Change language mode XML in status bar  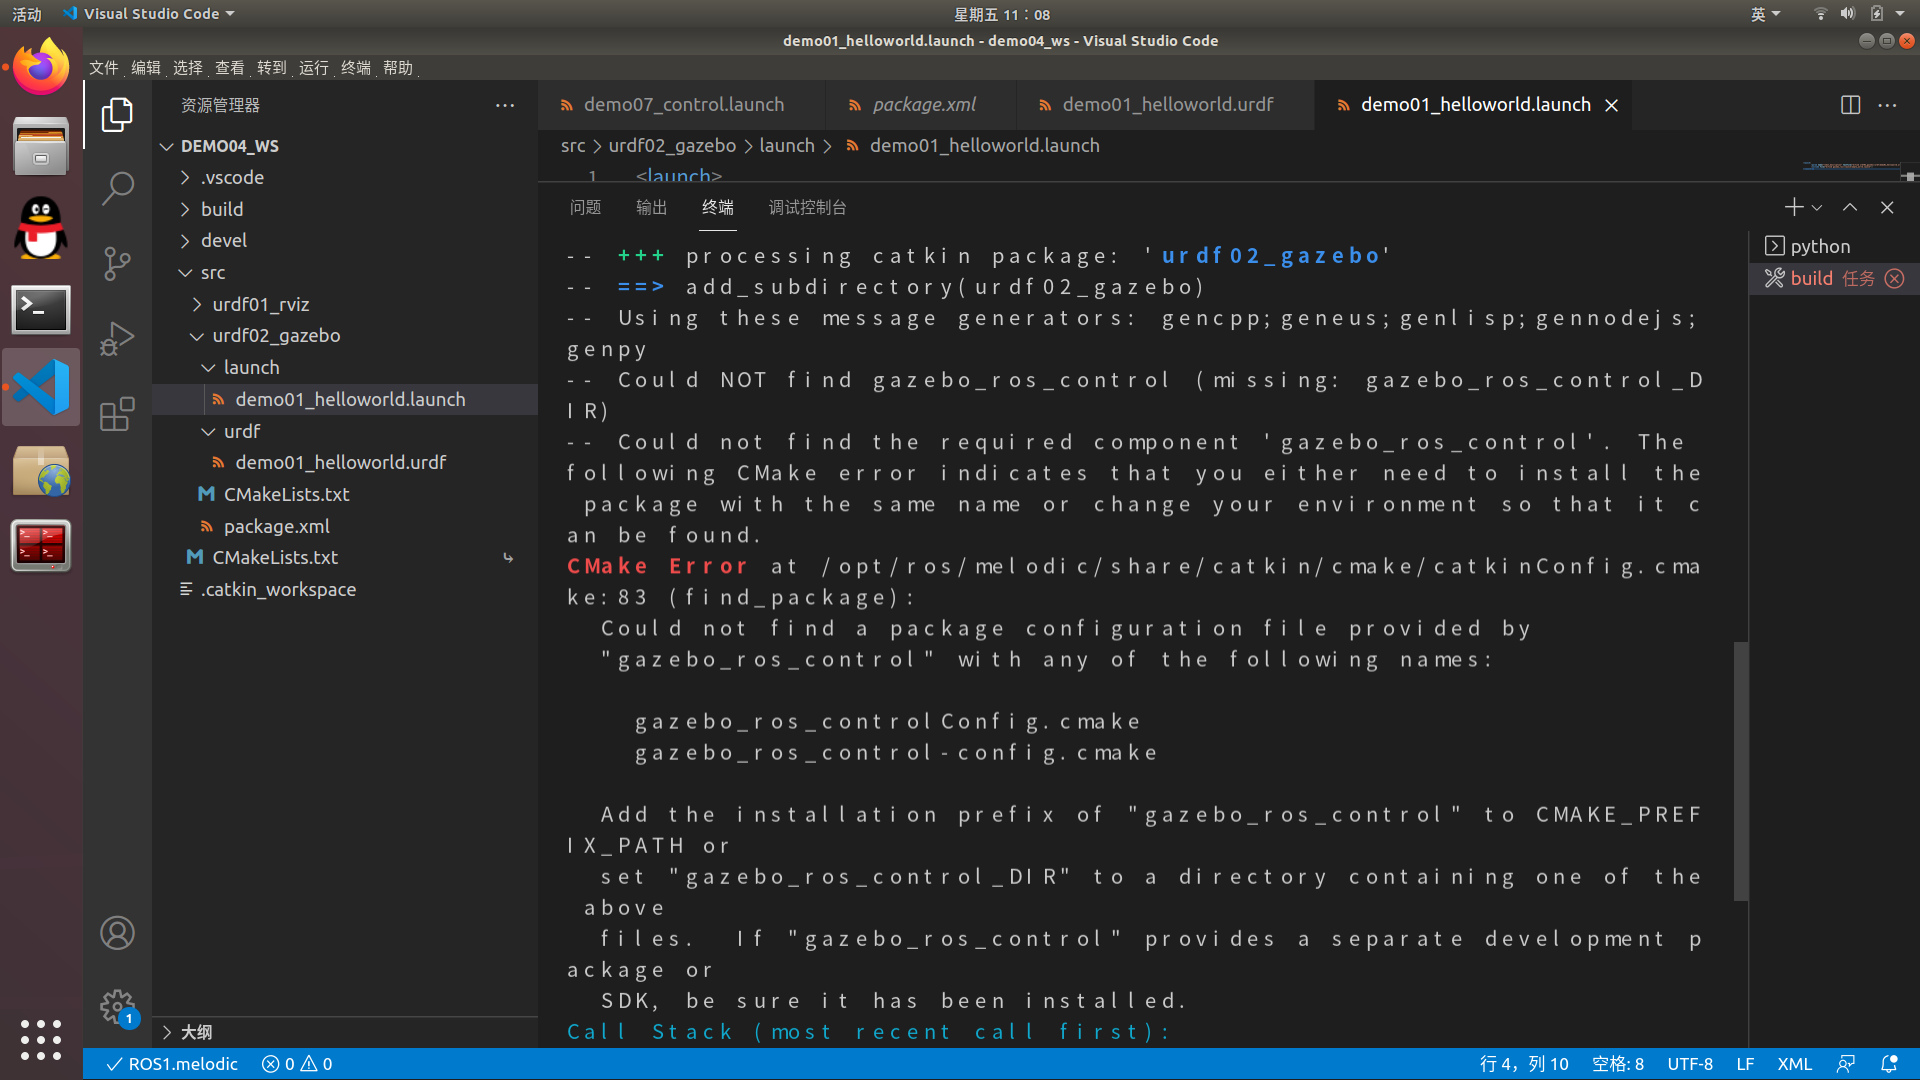pyautogui.click(x=1794, y=1064)
